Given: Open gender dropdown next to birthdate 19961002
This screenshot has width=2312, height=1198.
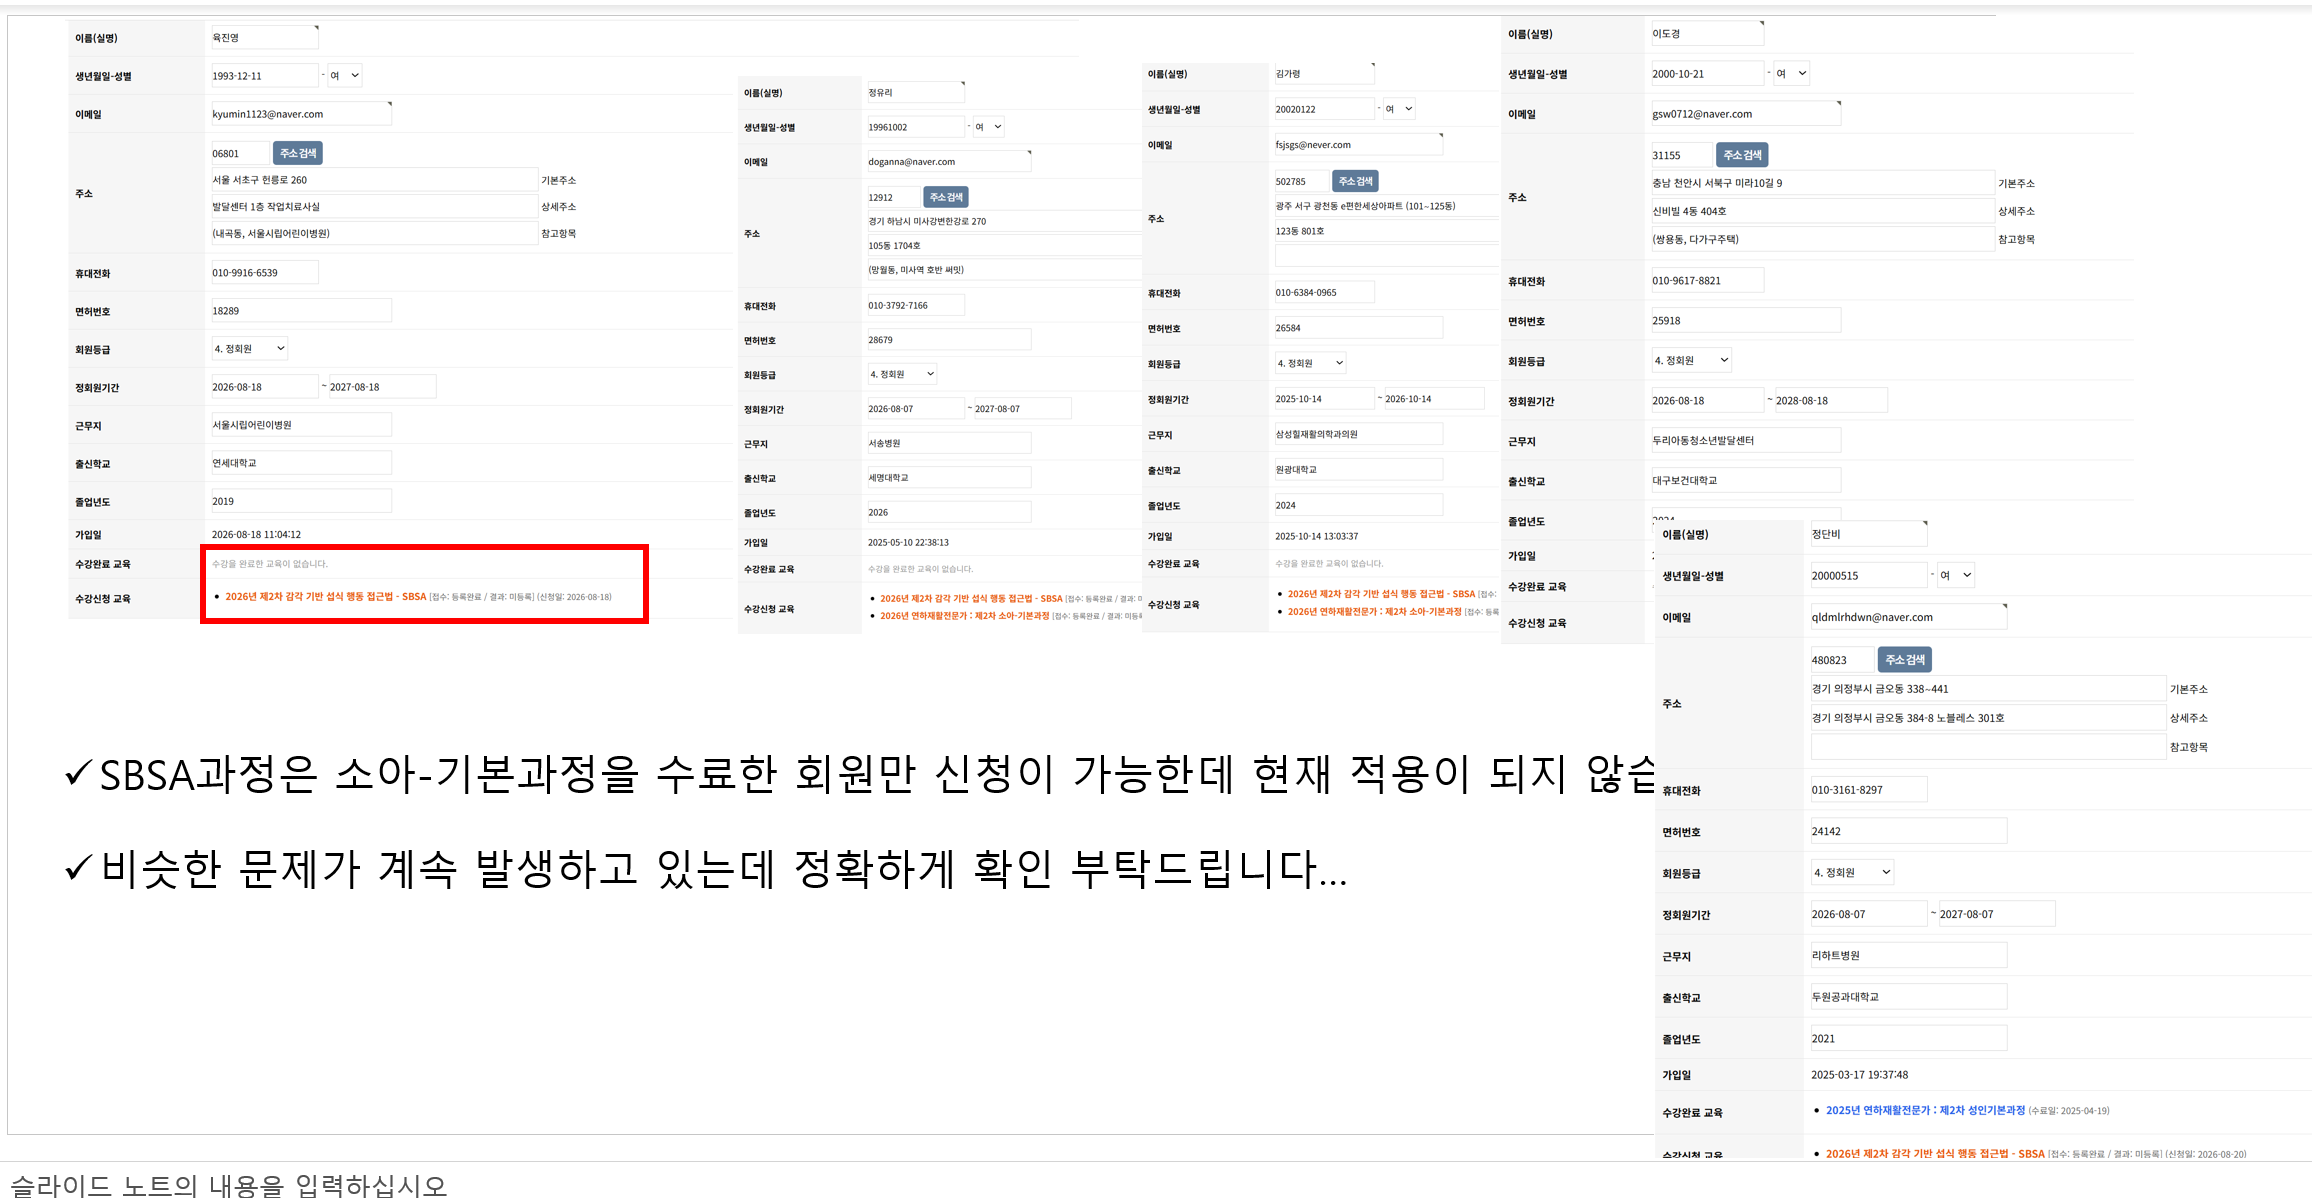Looking at the screenshot, I should coord(988,127).
